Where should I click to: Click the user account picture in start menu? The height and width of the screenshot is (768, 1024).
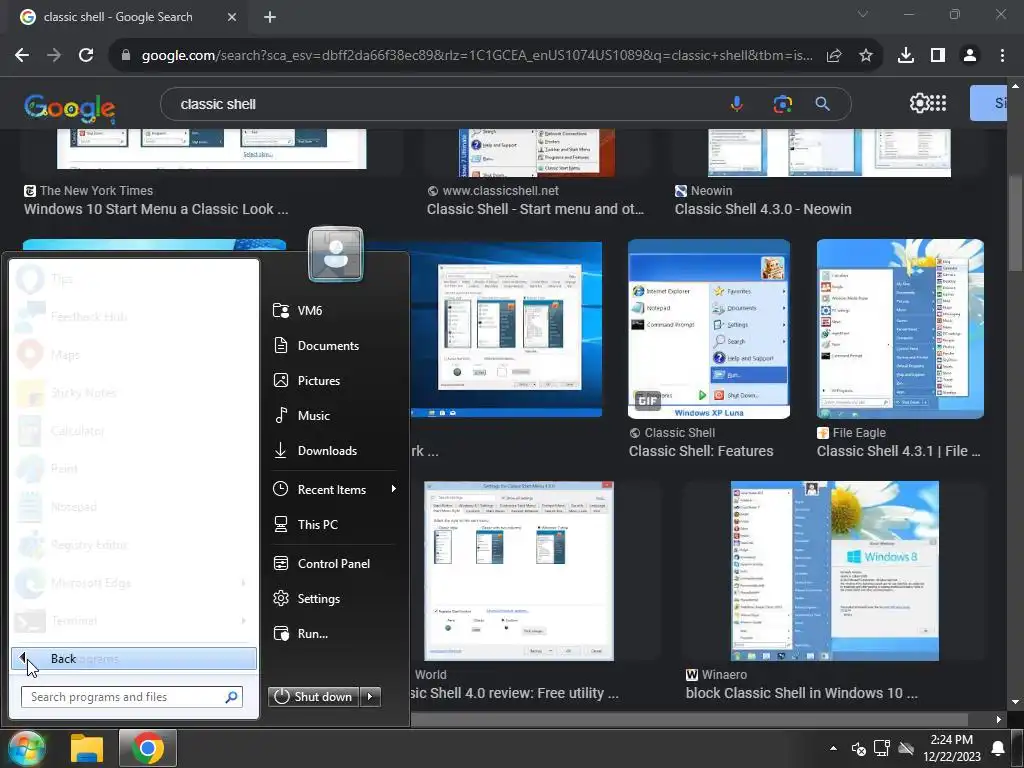pyautogui.click(x=336, y=254)
